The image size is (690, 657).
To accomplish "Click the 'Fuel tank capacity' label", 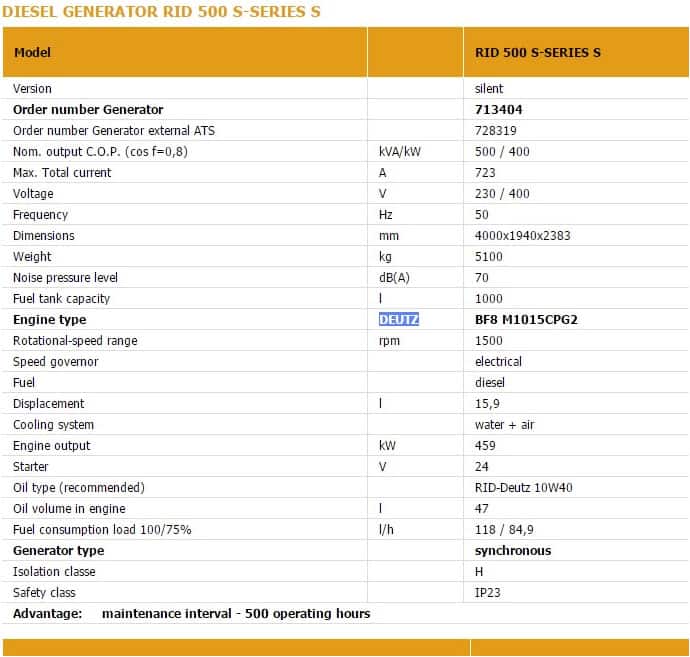I will click(61, 299).
